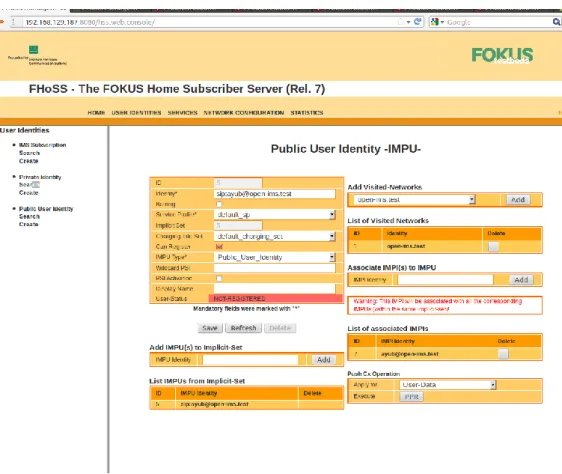Click open-ims.test in Visited Networks list
The width and height of the screenshot is (562, 474).
[x=406, y=246]
